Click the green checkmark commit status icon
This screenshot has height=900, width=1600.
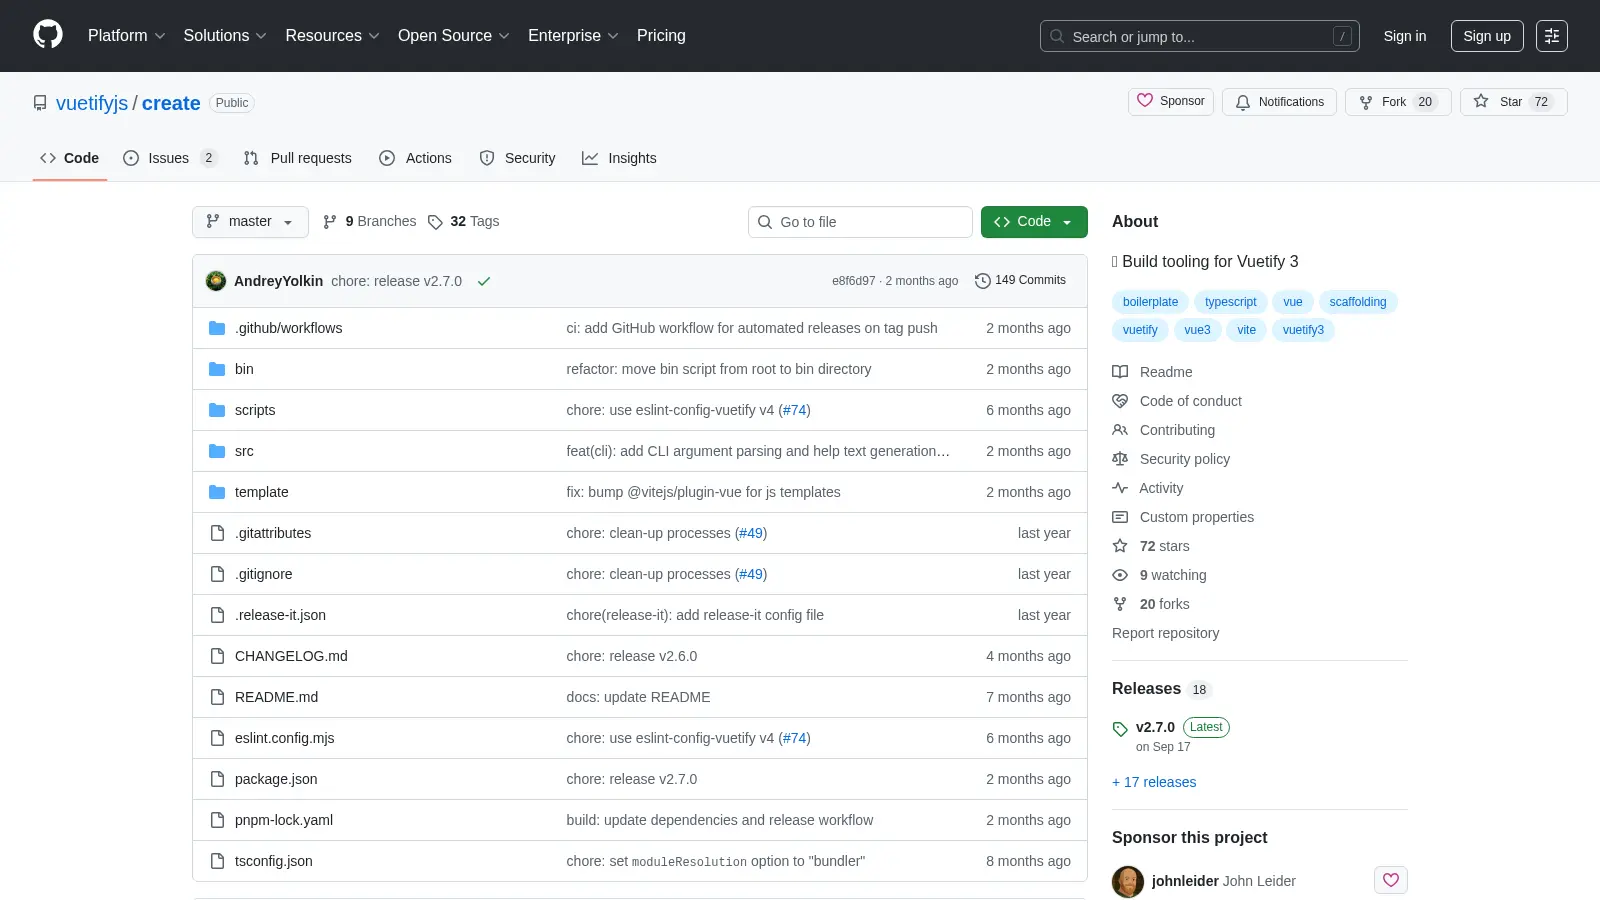484,281
